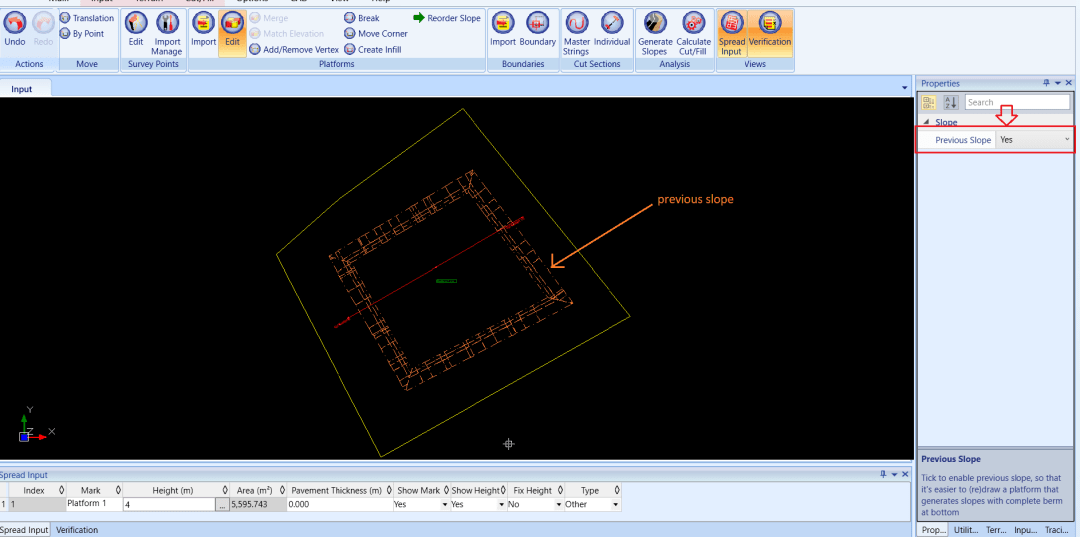Click Pavement Thickness cell 0.000
This screenshot has height=537, width=1080.
point(340,505)
